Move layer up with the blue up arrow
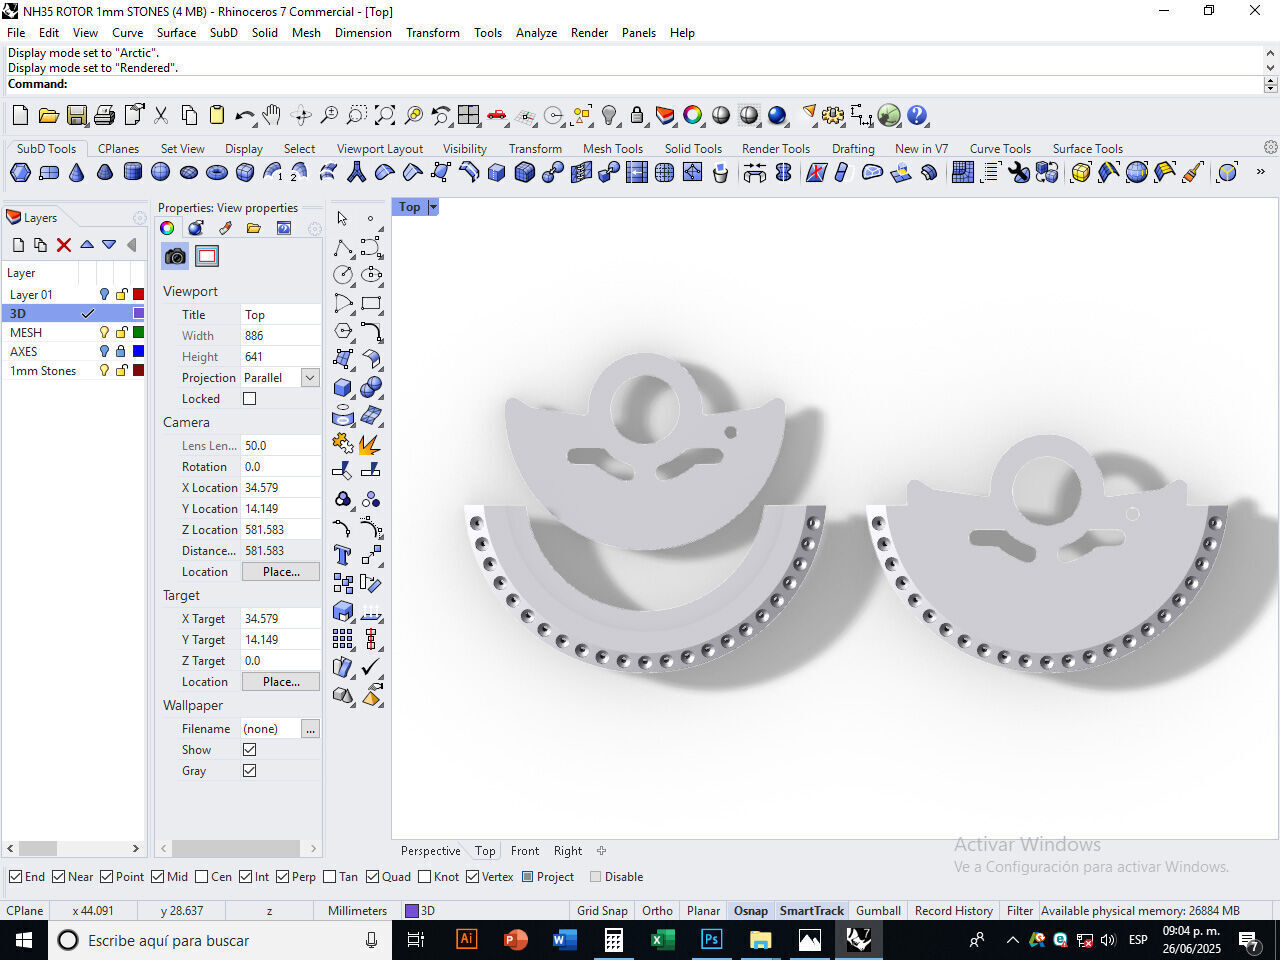 click(x=87, y=245)
